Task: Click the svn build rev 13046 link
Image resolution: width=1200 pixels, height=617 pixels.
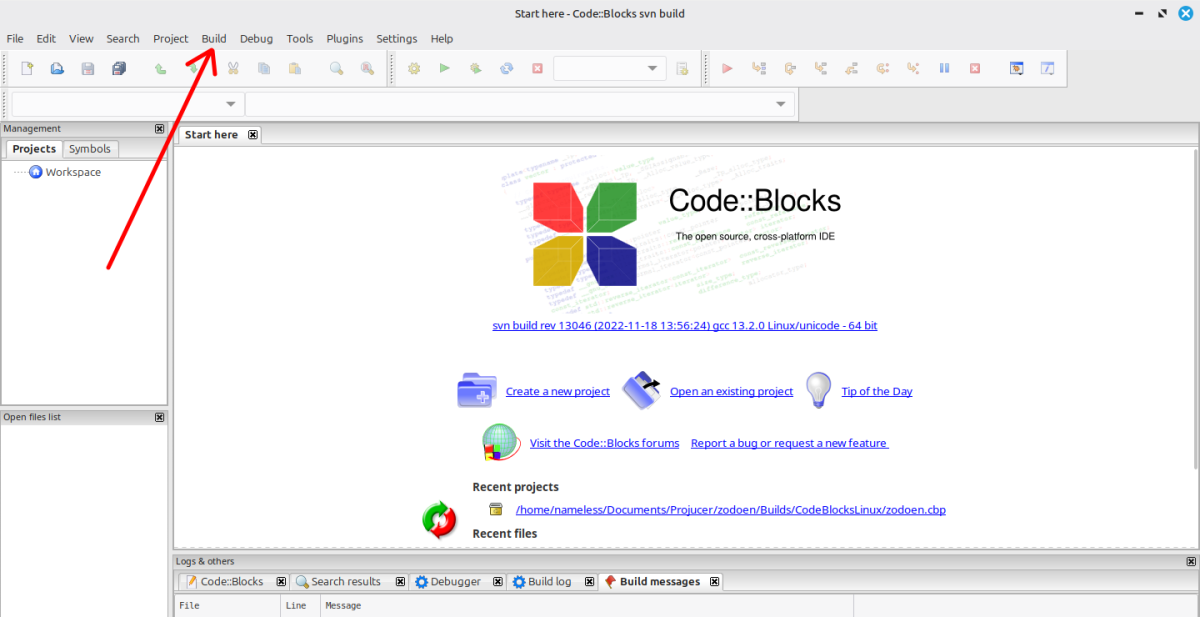Action: (x=685, y=326)
